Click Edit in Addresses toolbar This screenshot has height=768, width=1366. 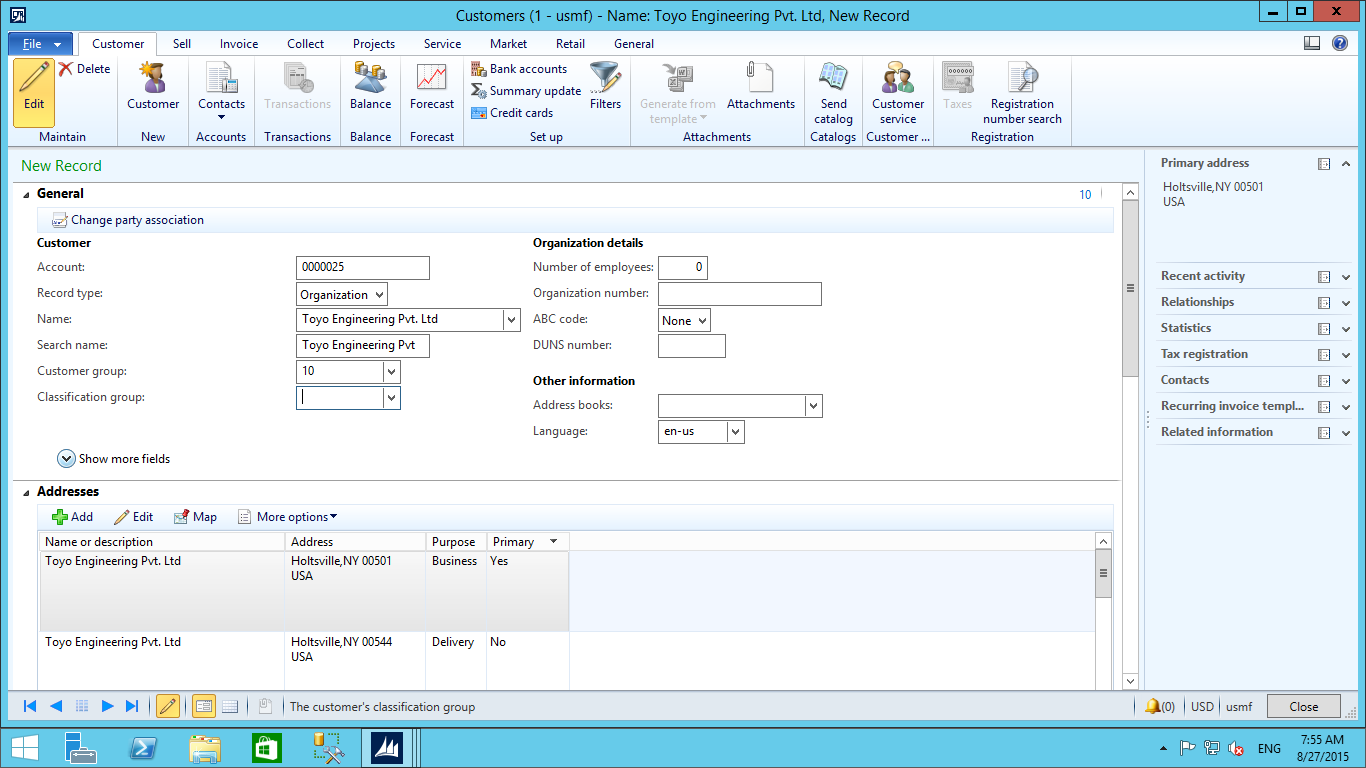[133, 517]
